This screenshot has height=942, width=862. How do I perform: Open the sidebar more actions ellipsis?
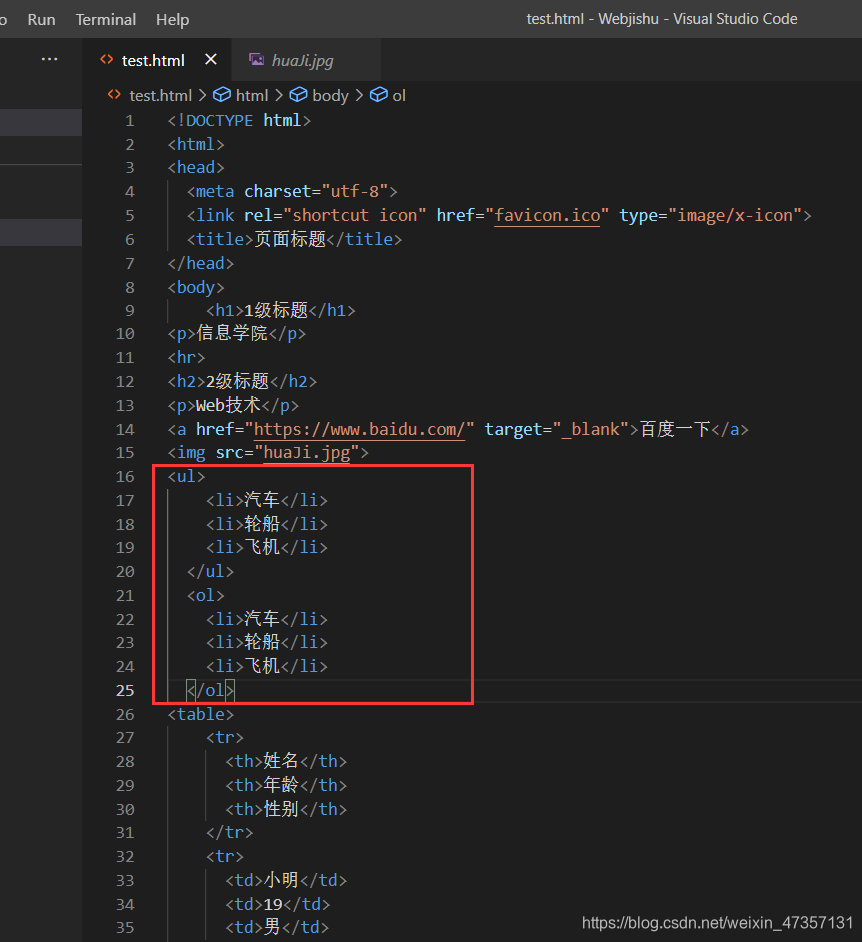(50, 59)
